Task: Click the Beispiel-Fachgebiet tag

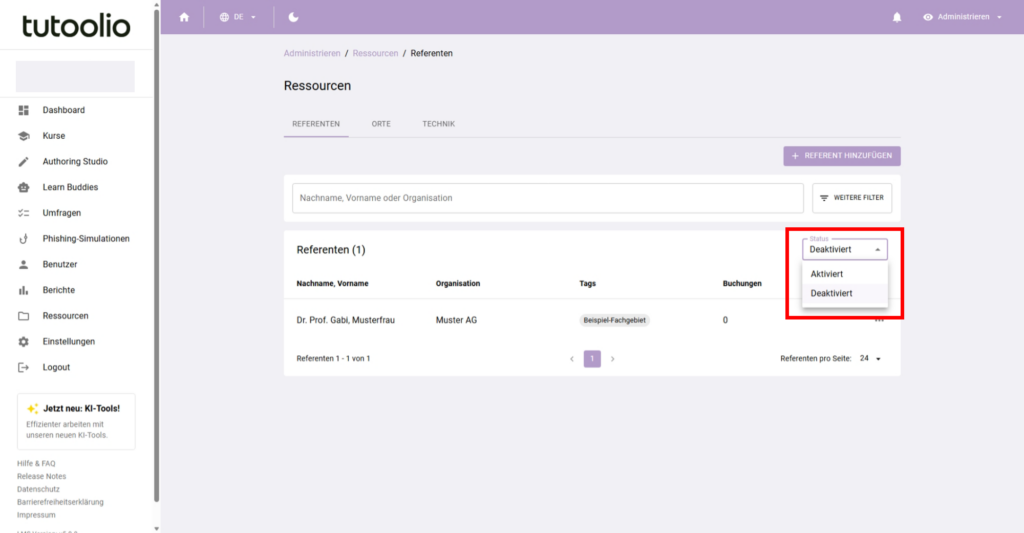Action: pos(615,320)
